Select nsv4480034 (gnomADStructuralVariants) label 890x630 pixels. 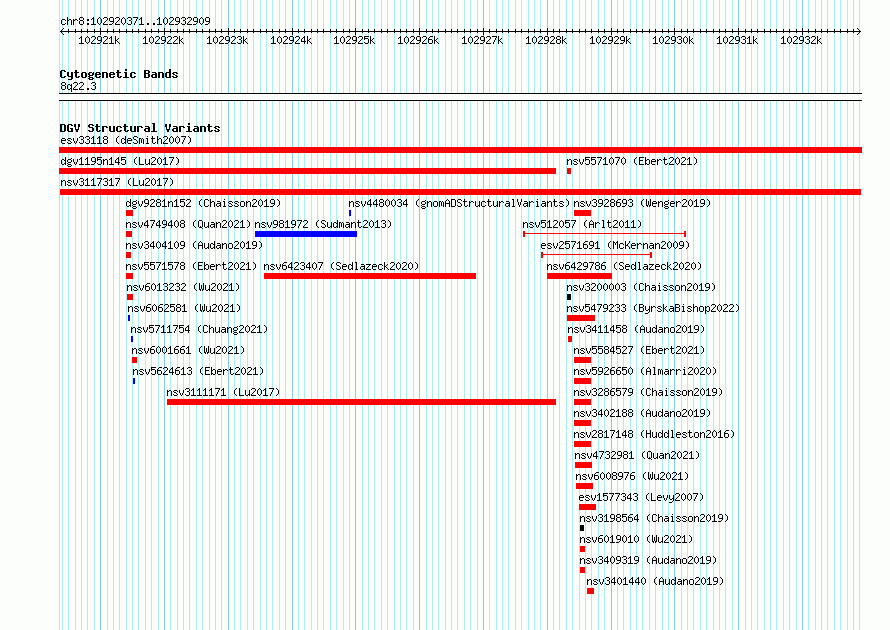(459, 203)
